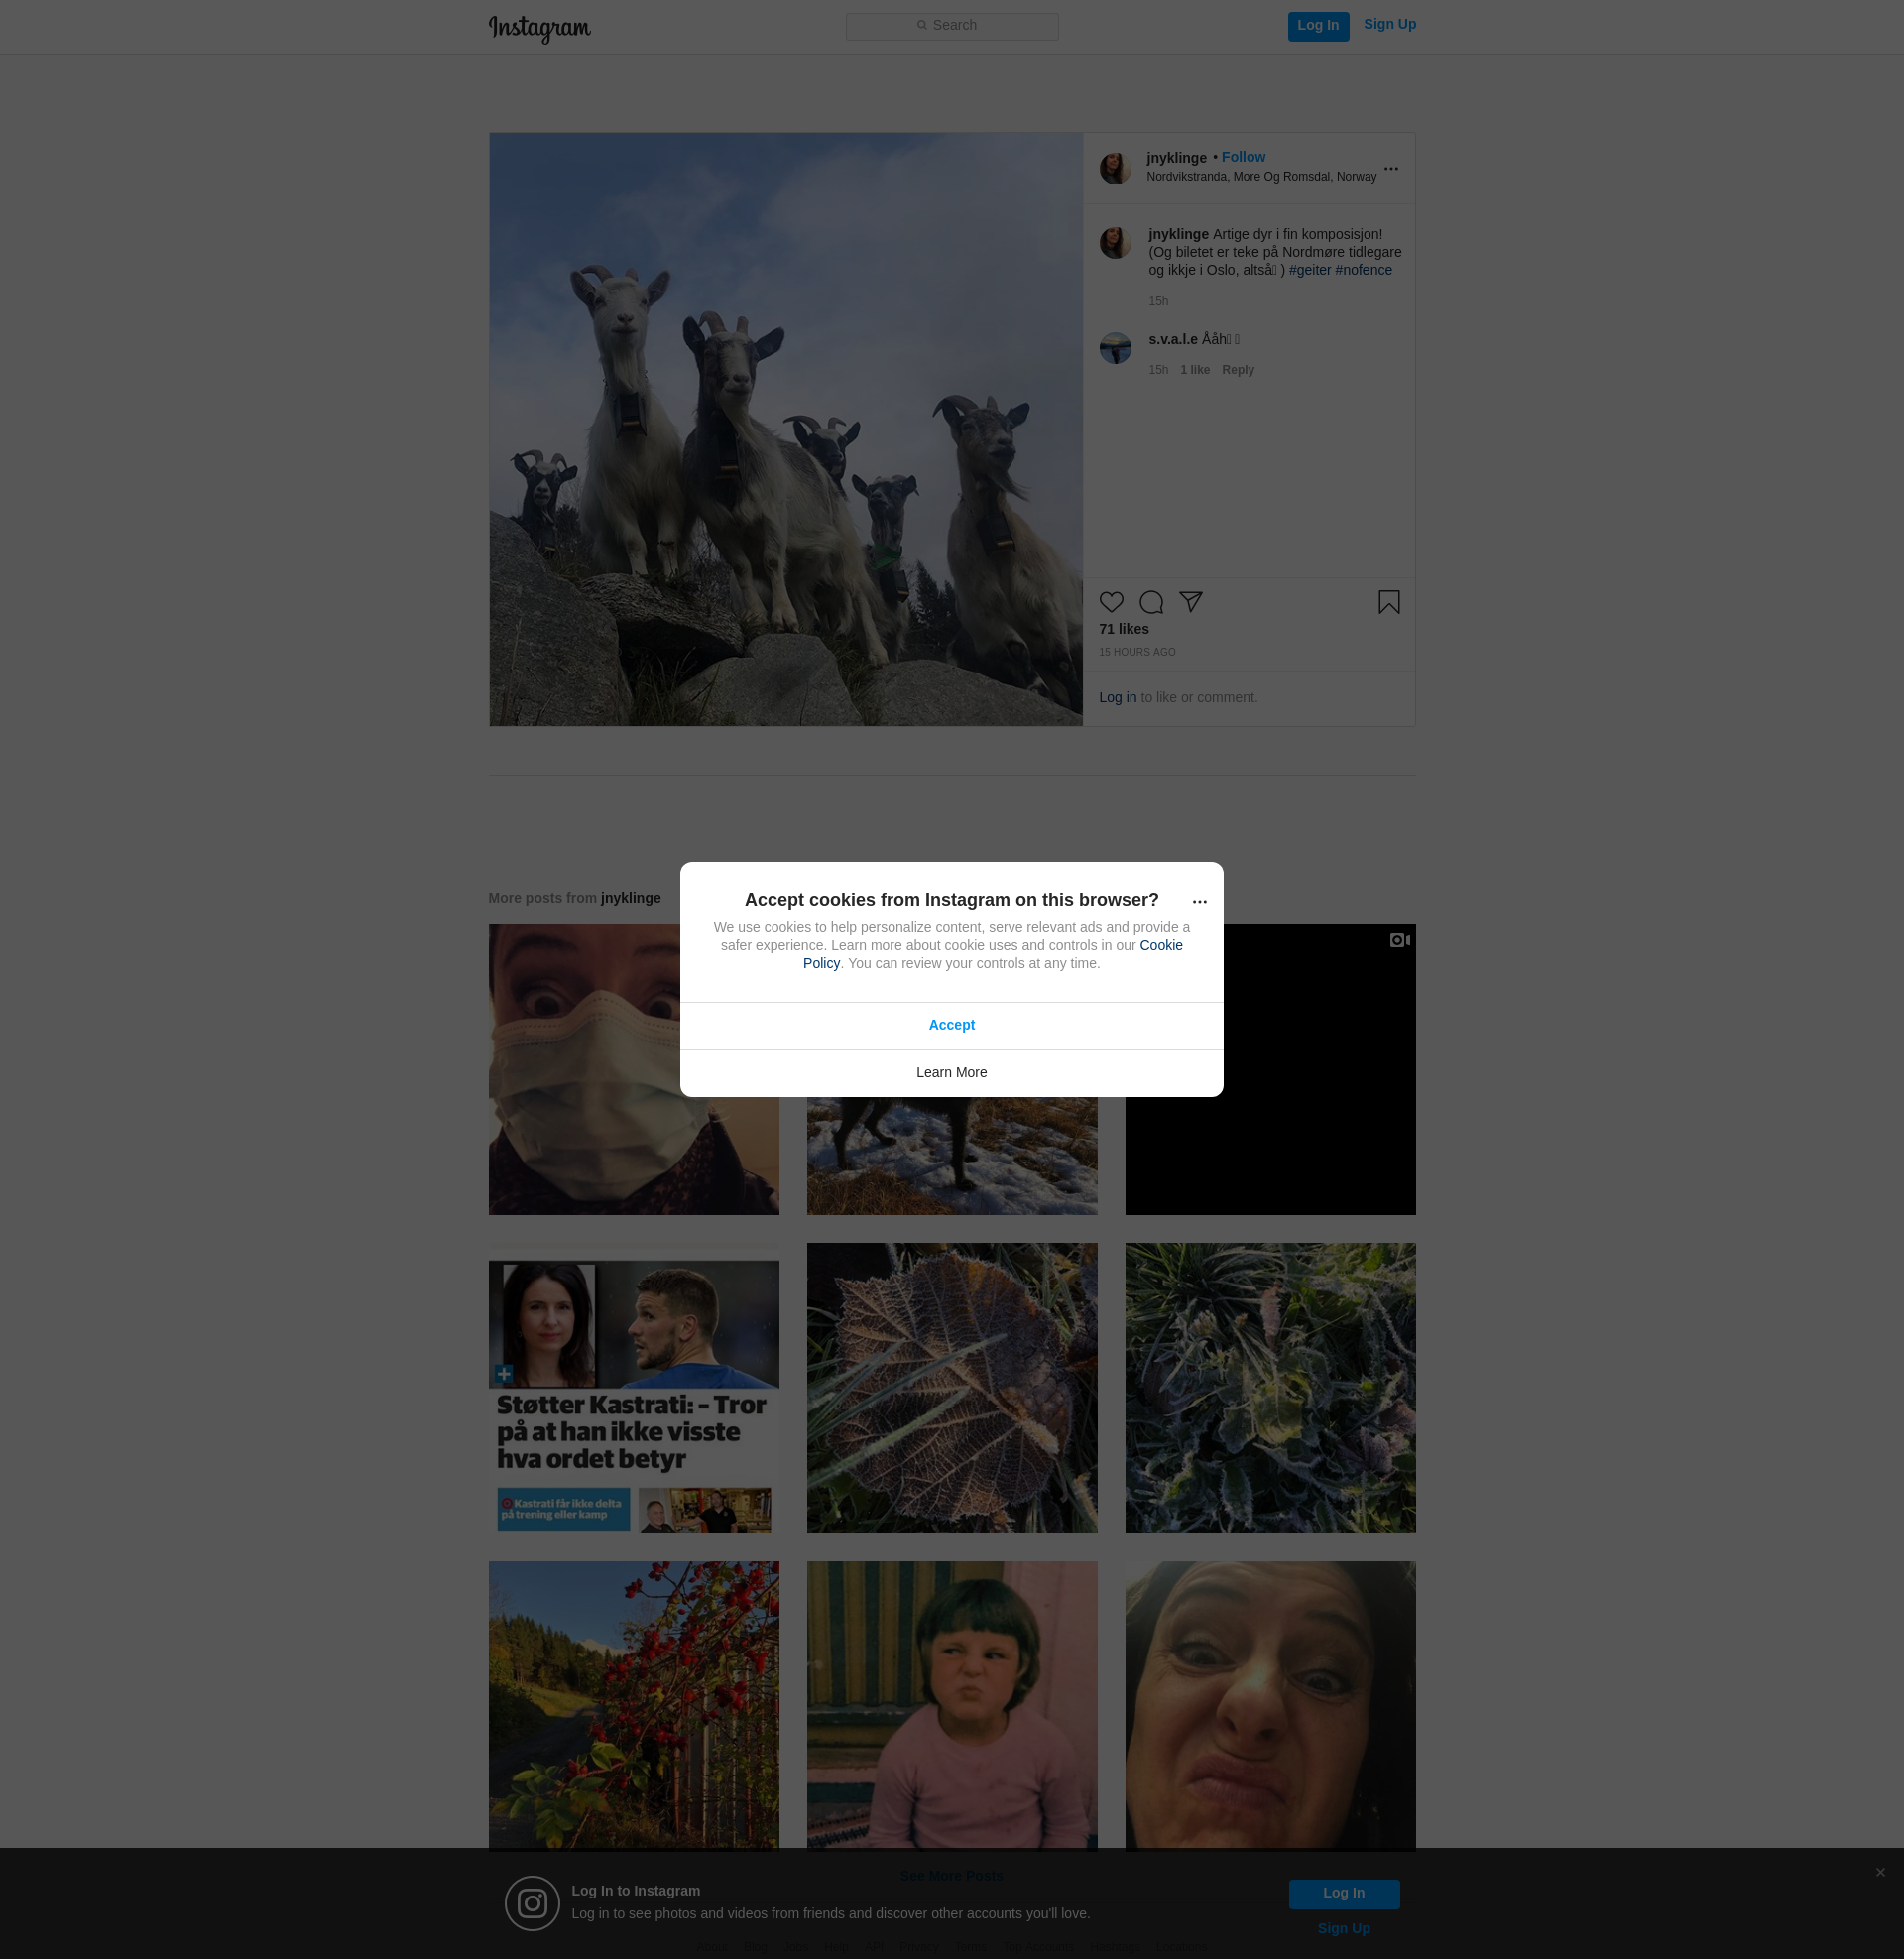Open the frosted green plants thumbnail
1904x1959 pixels.
[x=1270, y=1388]
